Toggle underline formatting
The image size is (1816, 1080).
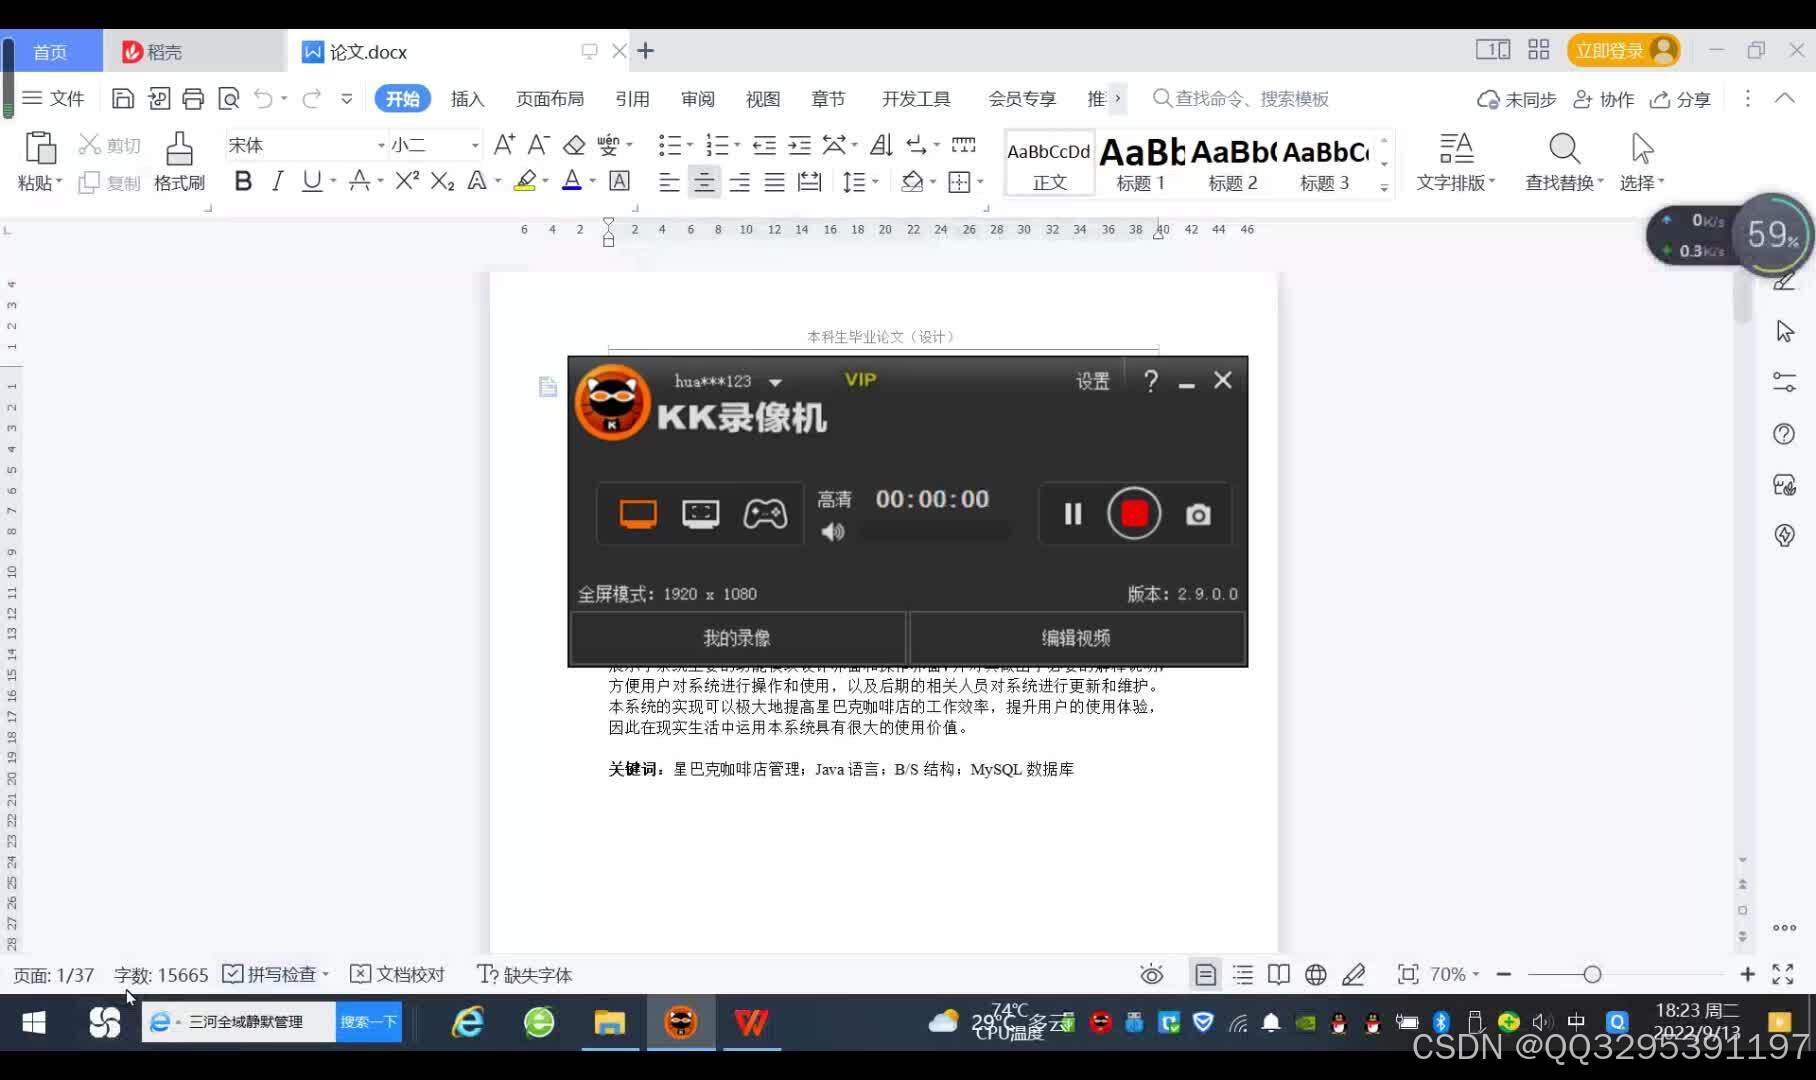(x=312, y=181)
